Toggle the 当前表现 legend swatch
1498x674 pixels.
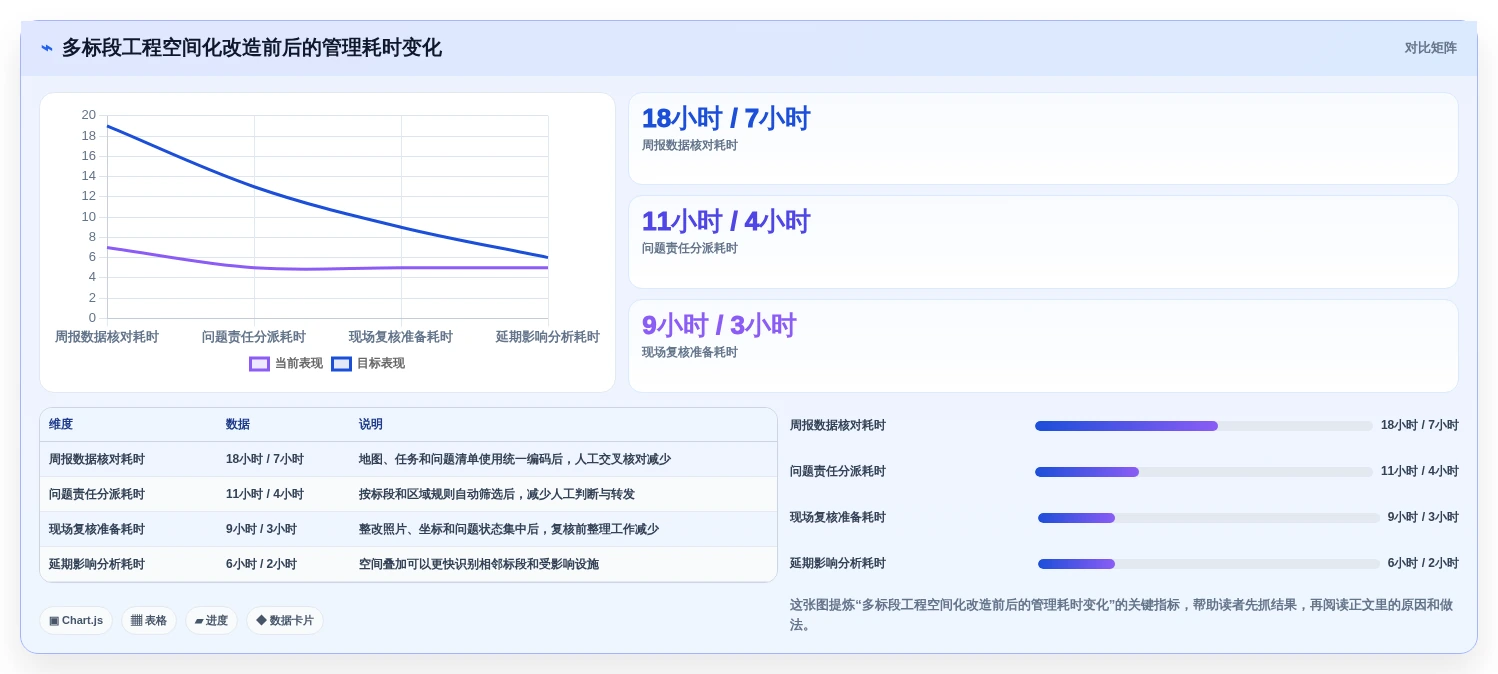260,364
